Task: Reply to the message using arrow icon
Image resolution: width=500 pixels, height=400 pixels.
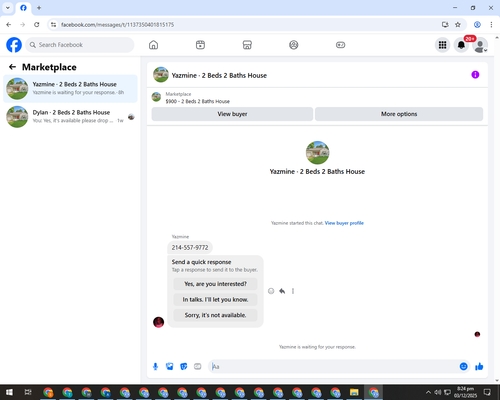Action: click(x=282, y=291)
